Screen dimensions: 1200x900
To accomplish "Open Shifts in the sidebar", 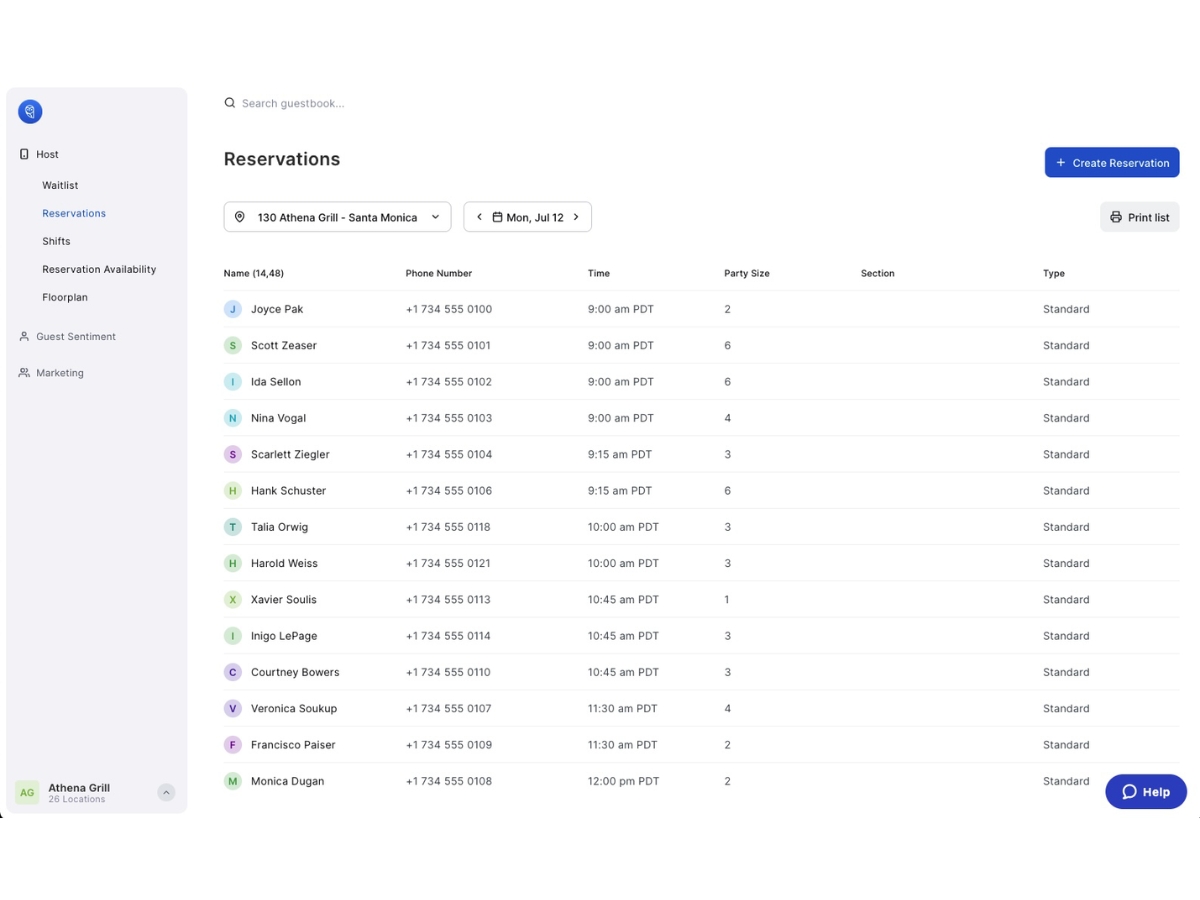I will tap(56, 241).
